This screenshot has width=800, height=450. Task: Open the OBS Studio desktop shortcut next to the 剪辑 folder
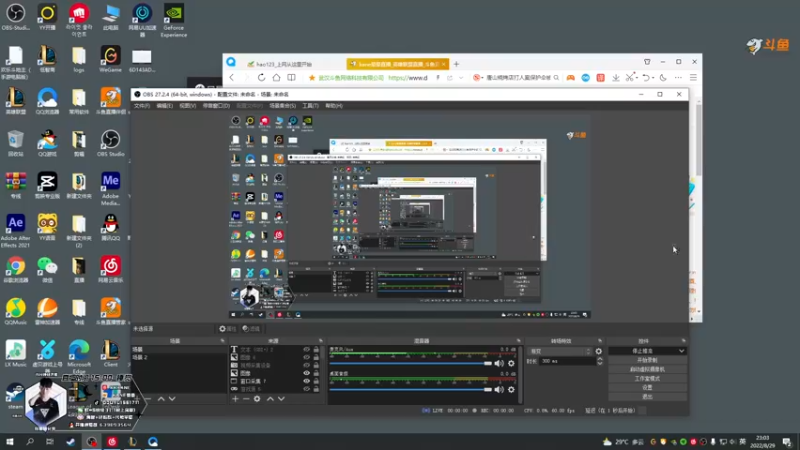point(110,143)
